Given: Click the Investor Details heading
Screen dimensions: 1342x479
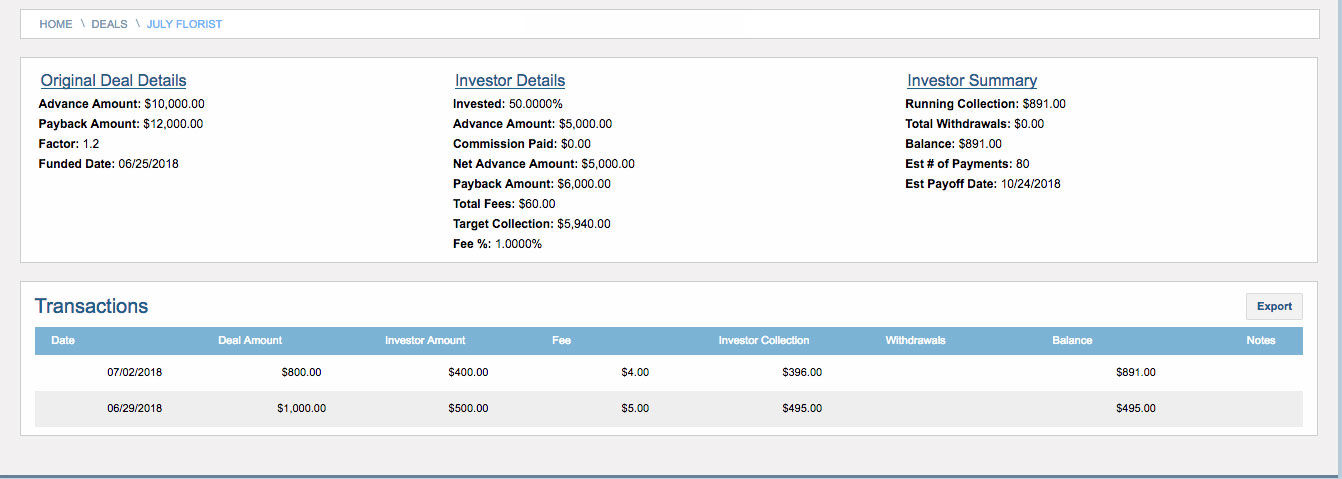Looking at the screenshot, I should pyautogui.click(x=510, y=81).
